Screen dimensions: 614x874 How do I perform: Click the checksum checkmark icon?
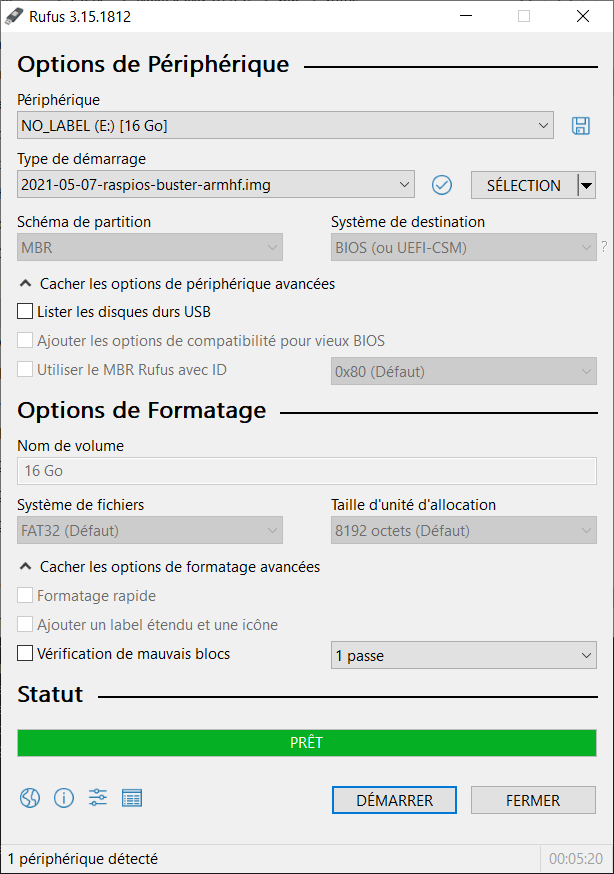tap(442, 185)
